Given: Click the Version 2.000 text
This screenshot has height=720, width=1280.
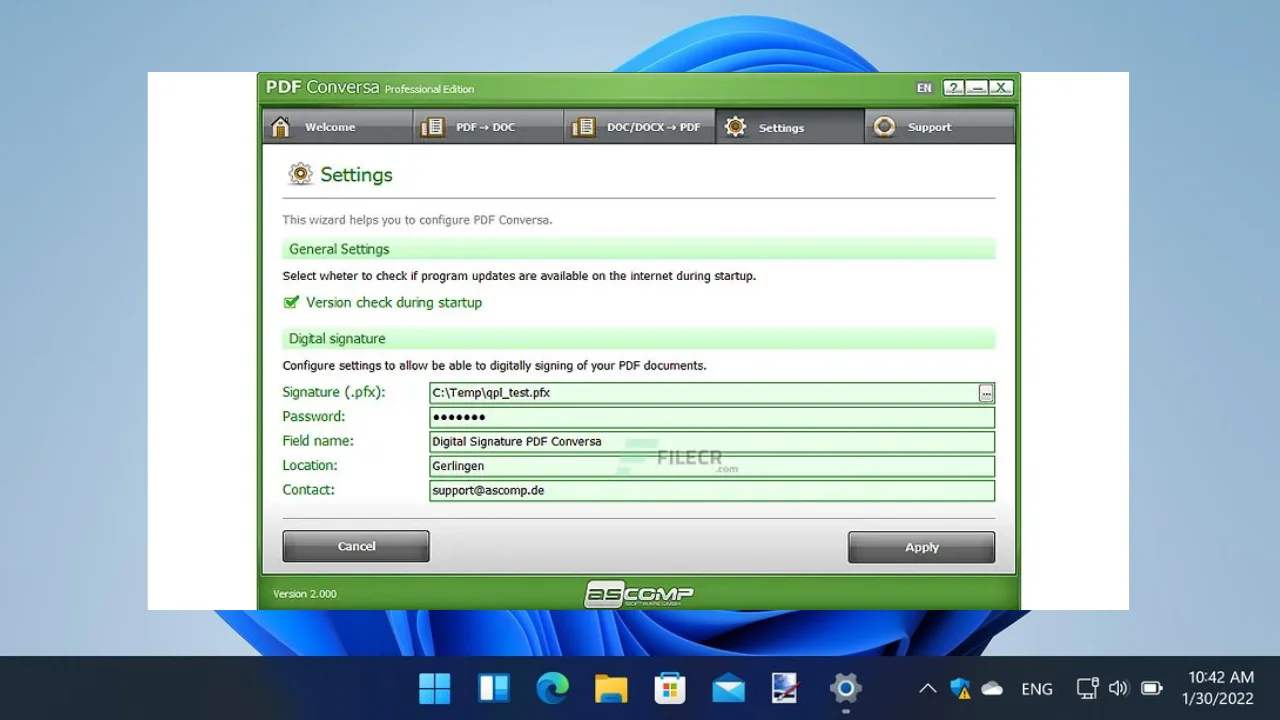Looking at the screenshot, I should pyautogui.click(x=305, y=594).
